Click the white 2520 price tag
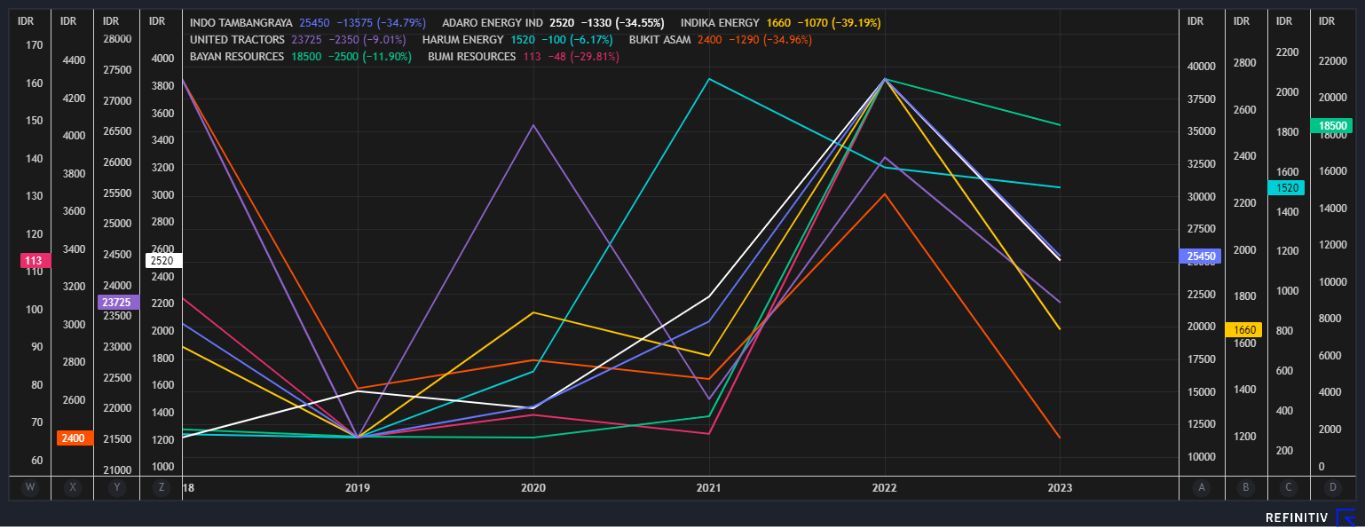 point(162,260)
